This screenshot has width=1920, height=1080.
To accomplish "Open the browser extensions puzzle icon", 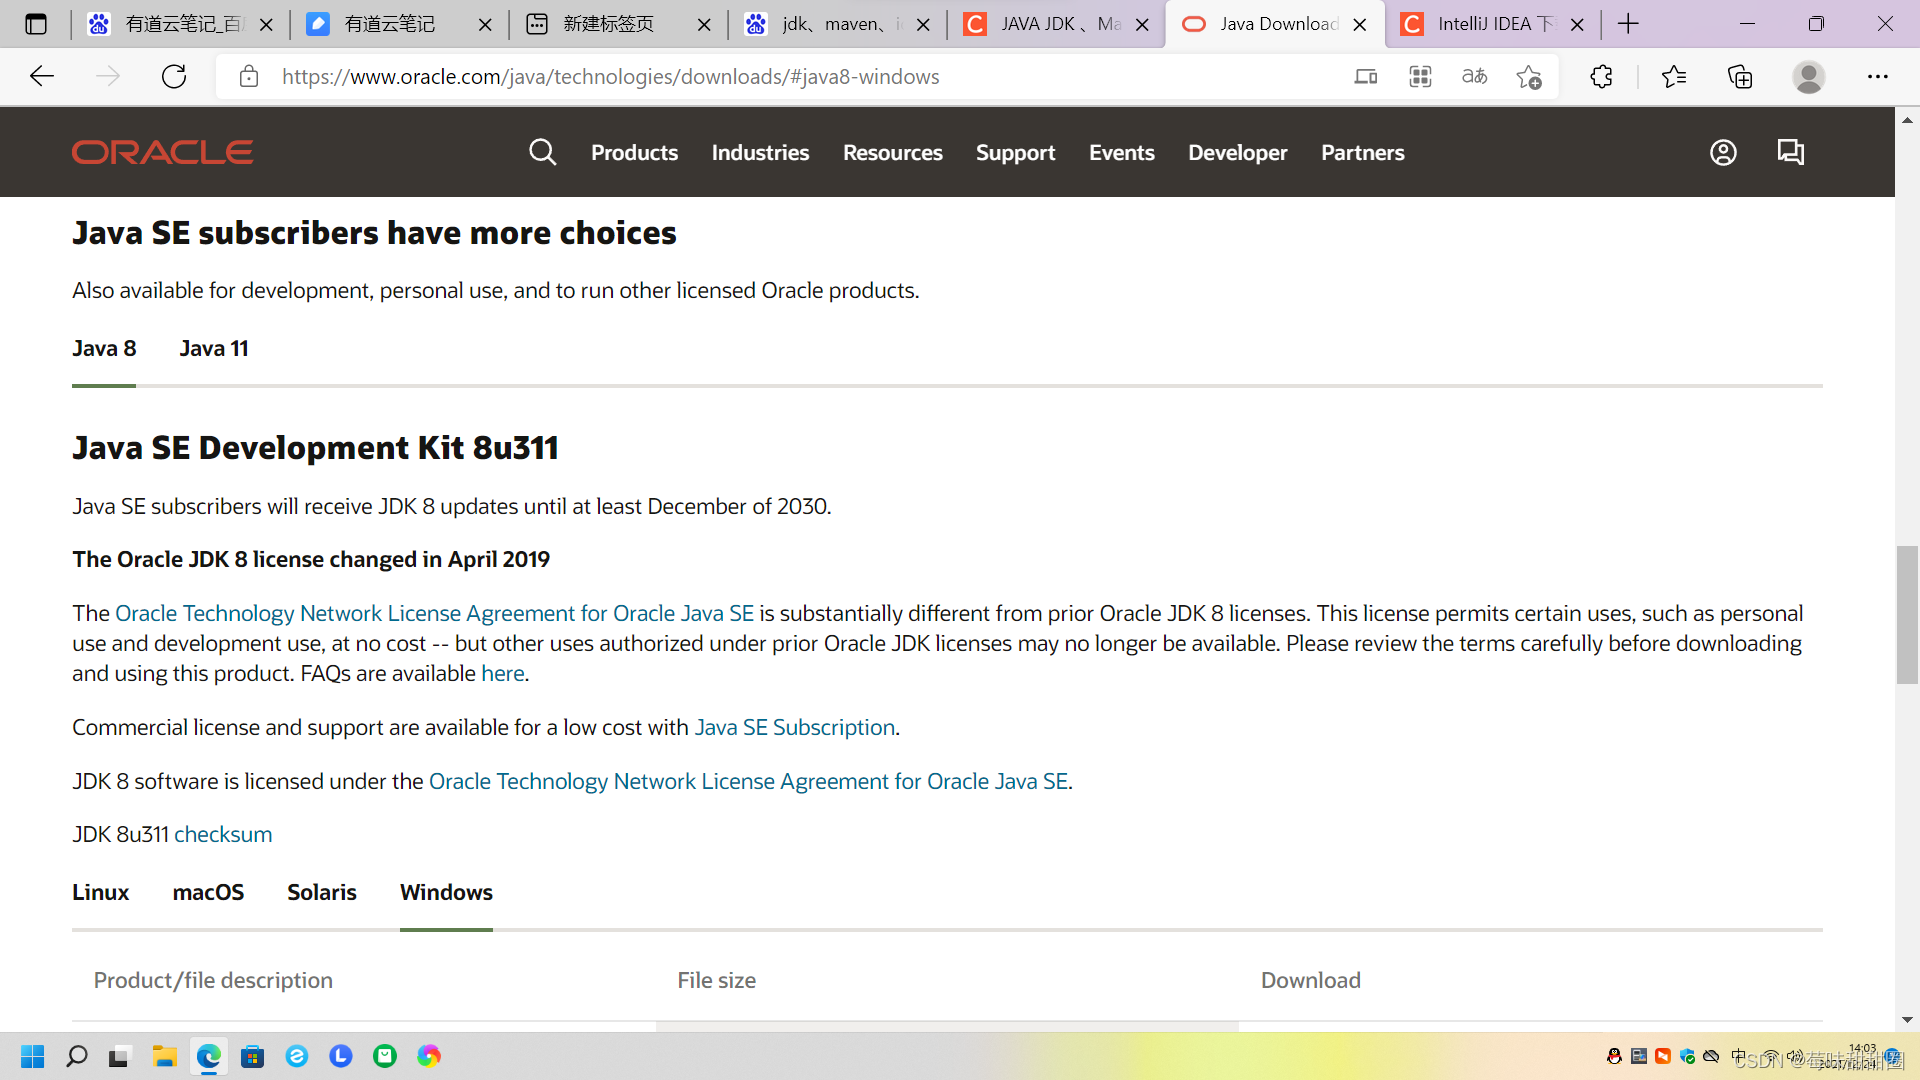I will point(1601,77).
